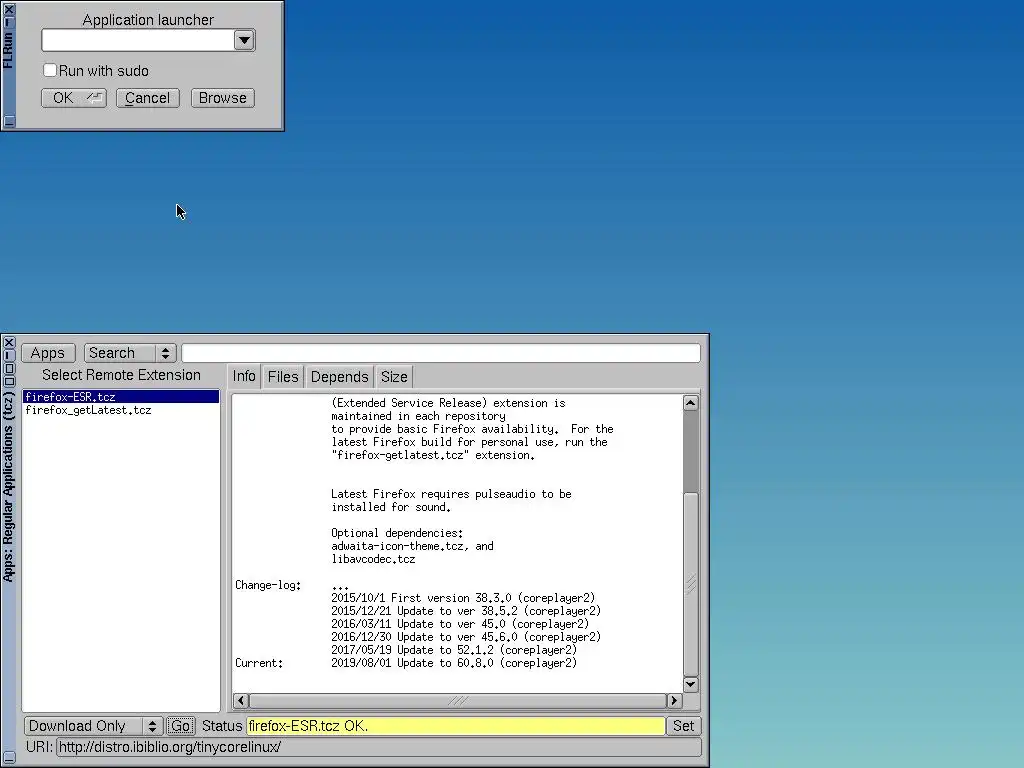Click the search text field in Apps window
The width and height of the screenshot is (1024, 768).
(441, 353)
